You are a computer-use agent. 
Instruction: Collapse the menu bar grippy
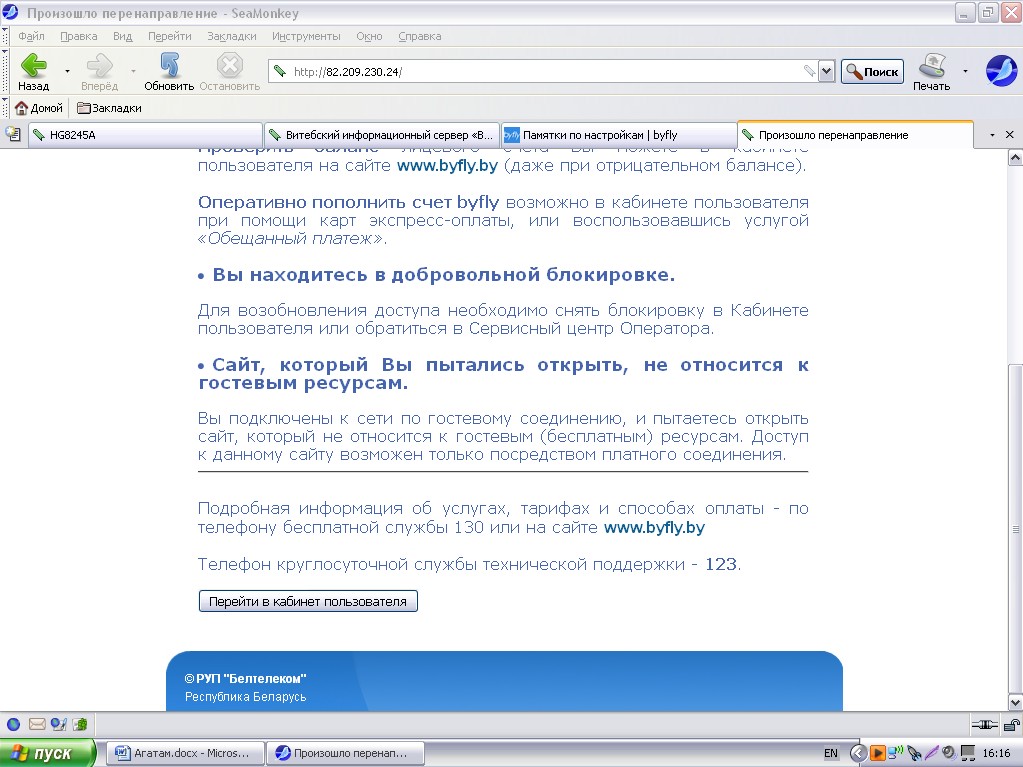click(x=5, y=36)
